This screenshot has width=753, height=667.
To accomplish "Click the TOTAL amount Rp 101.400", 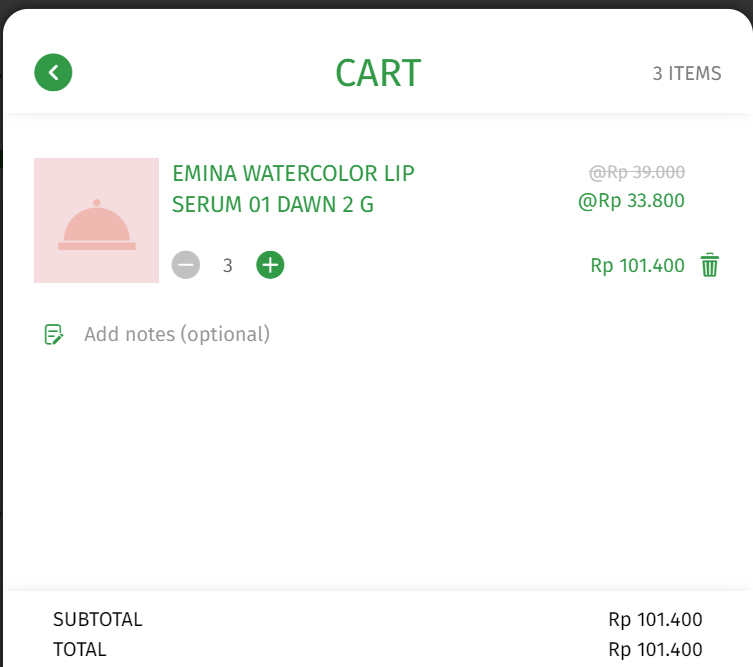I will pos(655,649).
